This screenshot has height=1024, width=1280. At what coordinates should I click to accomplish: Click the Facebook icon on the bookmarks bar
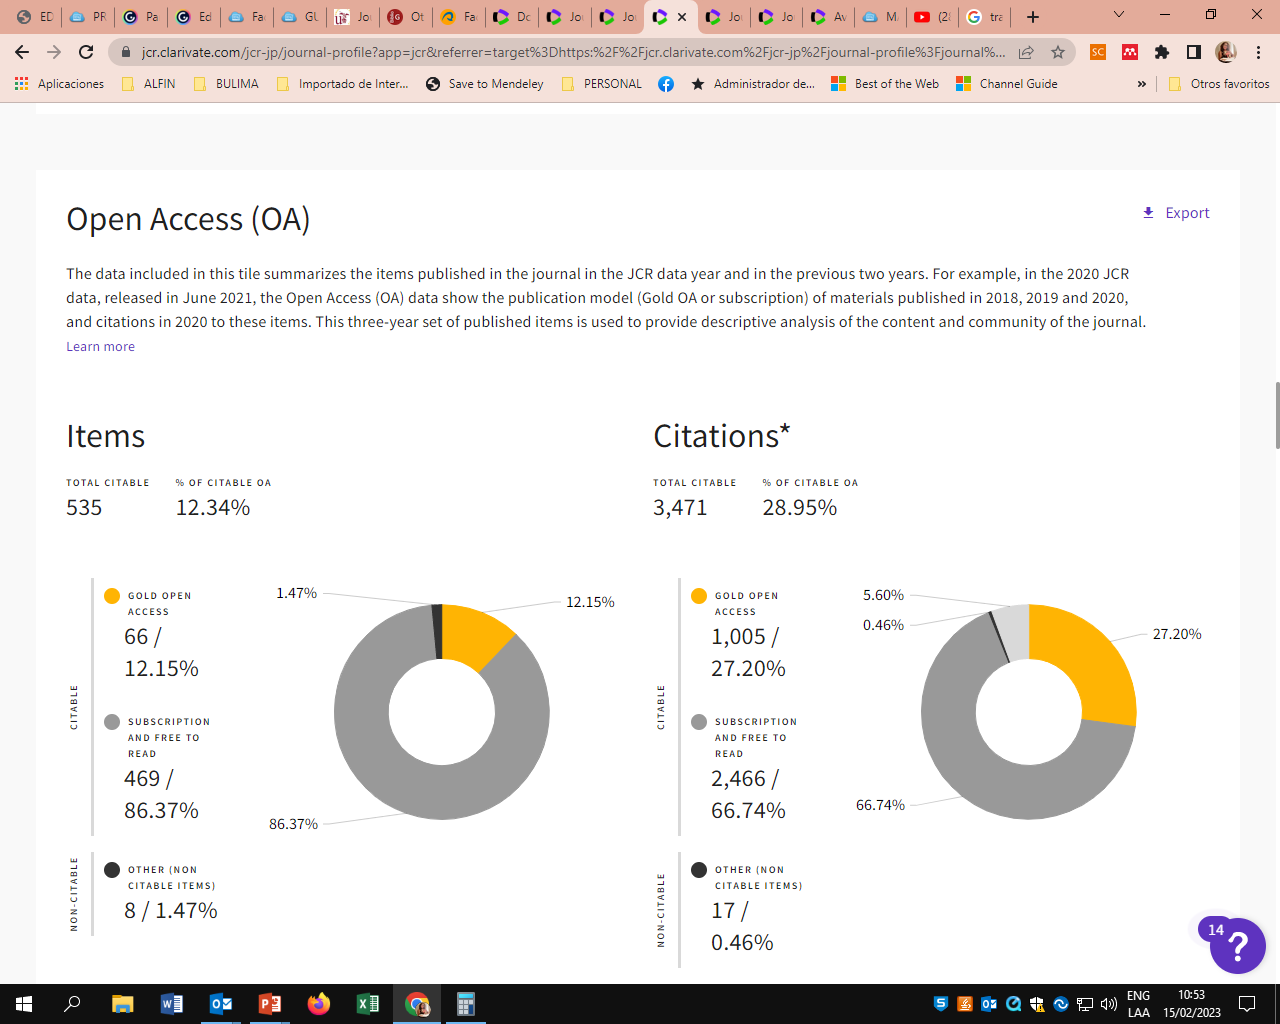click(664, 84)
